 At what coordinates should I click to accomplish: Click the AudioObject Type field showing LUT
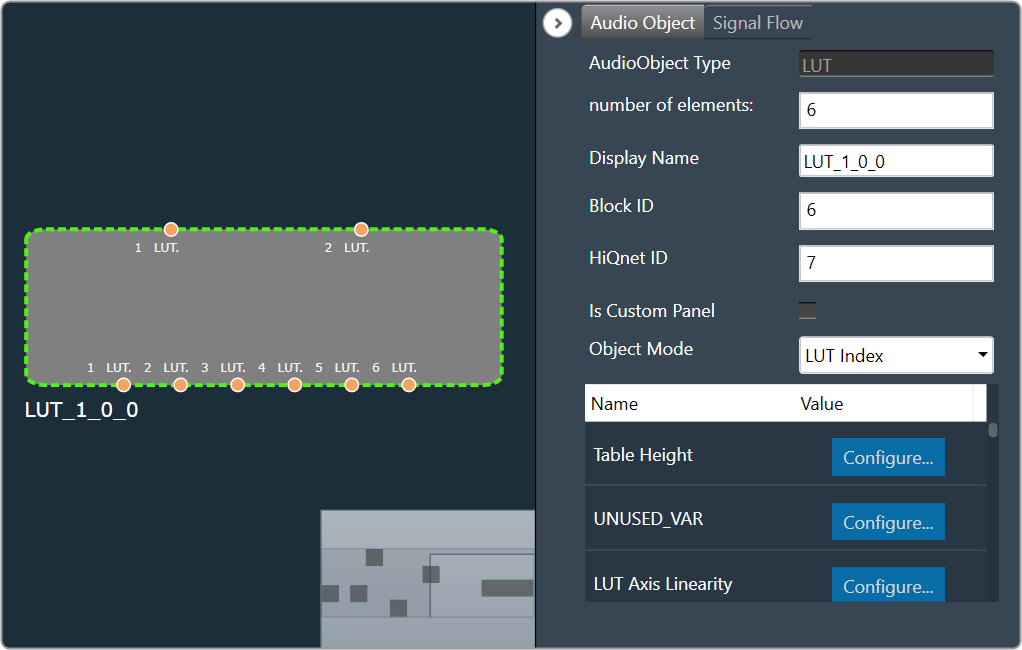tap(896, 65)
